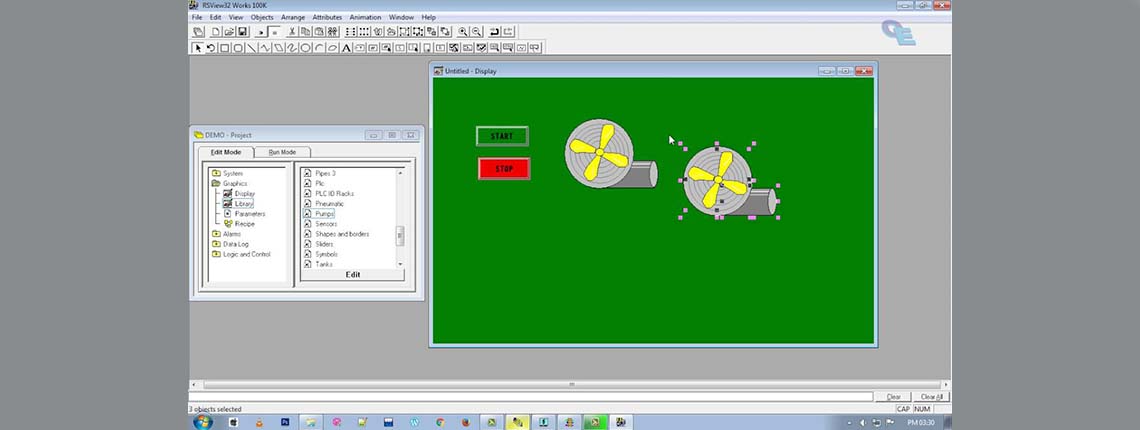
Task: Switch to the Edit Mode tab
Action: [225, 152]
